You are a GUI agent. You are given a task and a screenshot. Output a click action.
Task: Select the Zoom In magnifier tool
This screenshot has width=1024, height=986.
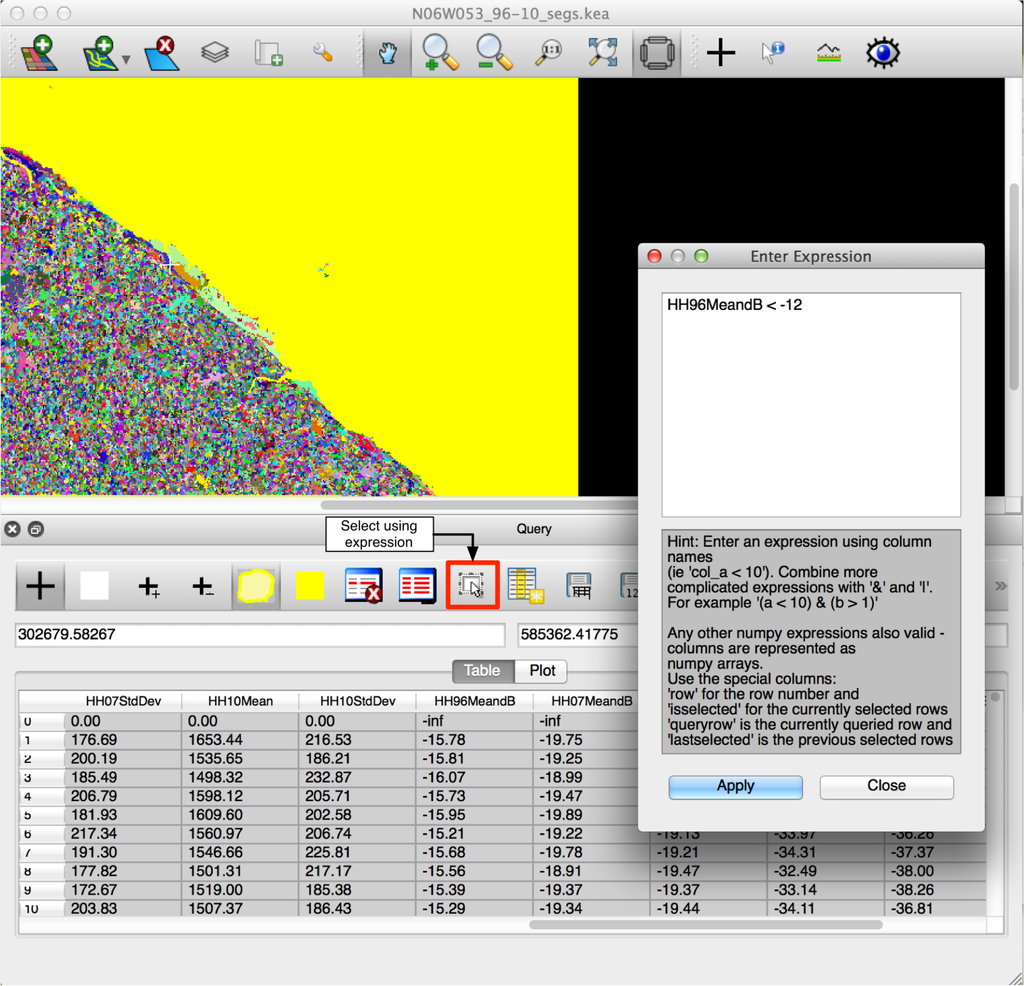pyautogui.click(x=440, y=52)
